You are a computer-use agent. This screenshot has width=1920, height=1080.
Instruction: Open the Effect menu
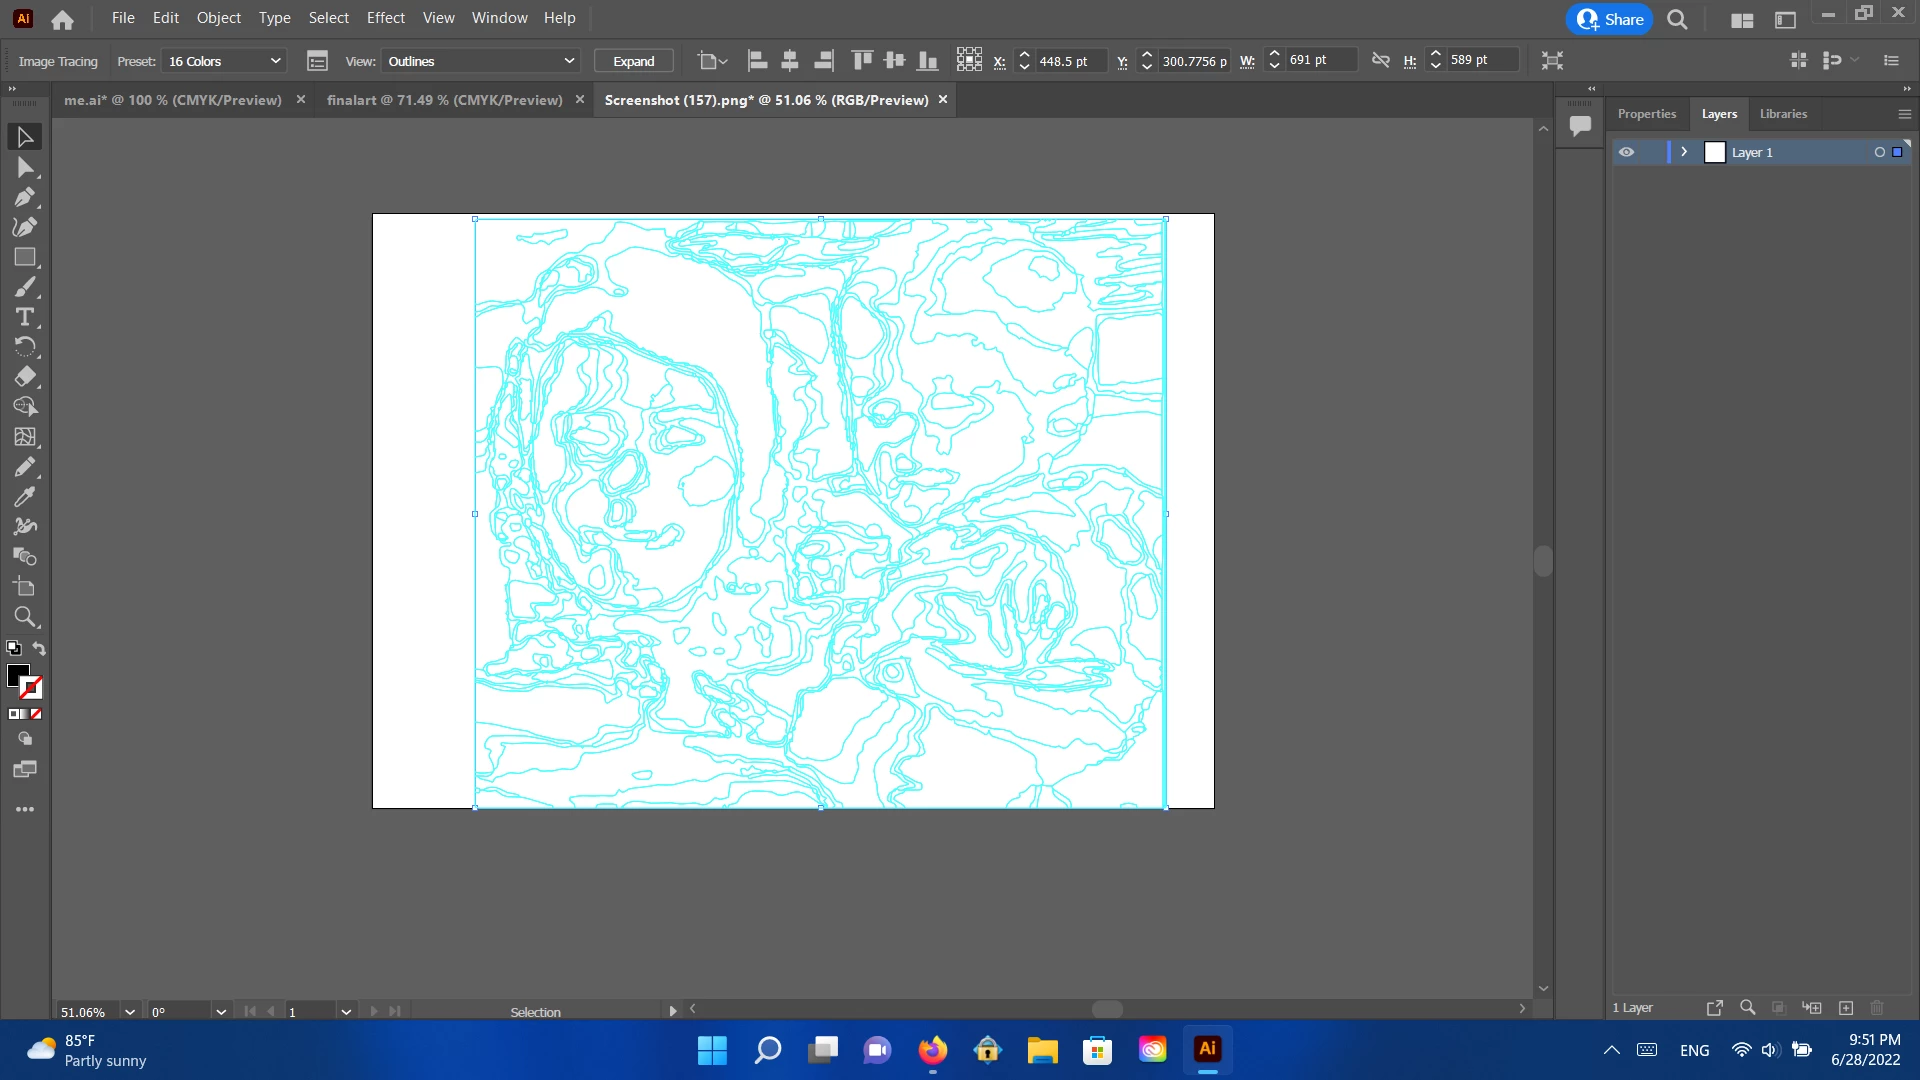(x=385, y=18)
